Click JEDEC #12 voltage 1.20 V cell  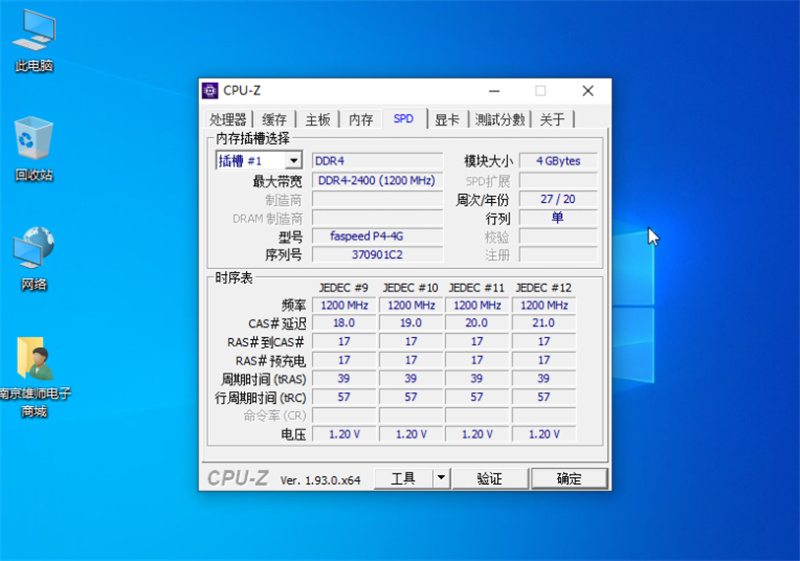click(x=544, y=434)
